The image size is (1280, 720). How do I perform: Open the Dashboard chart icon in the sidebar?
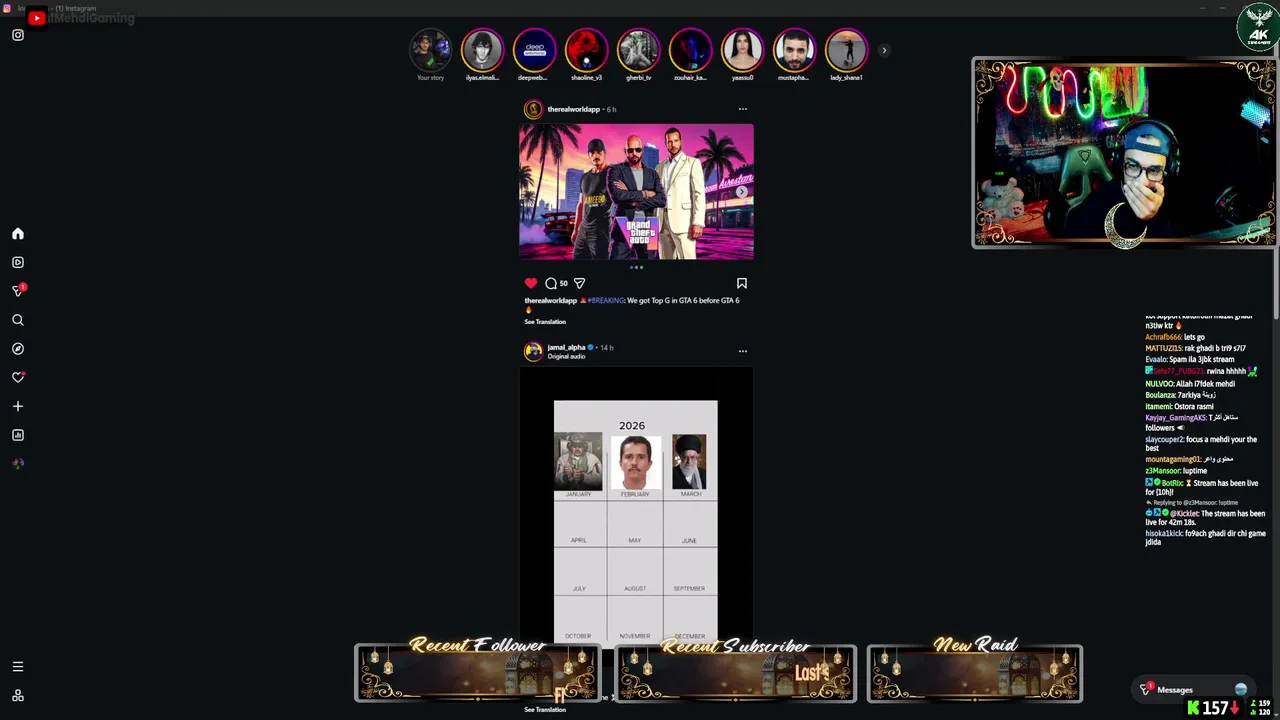click(17, 435)
